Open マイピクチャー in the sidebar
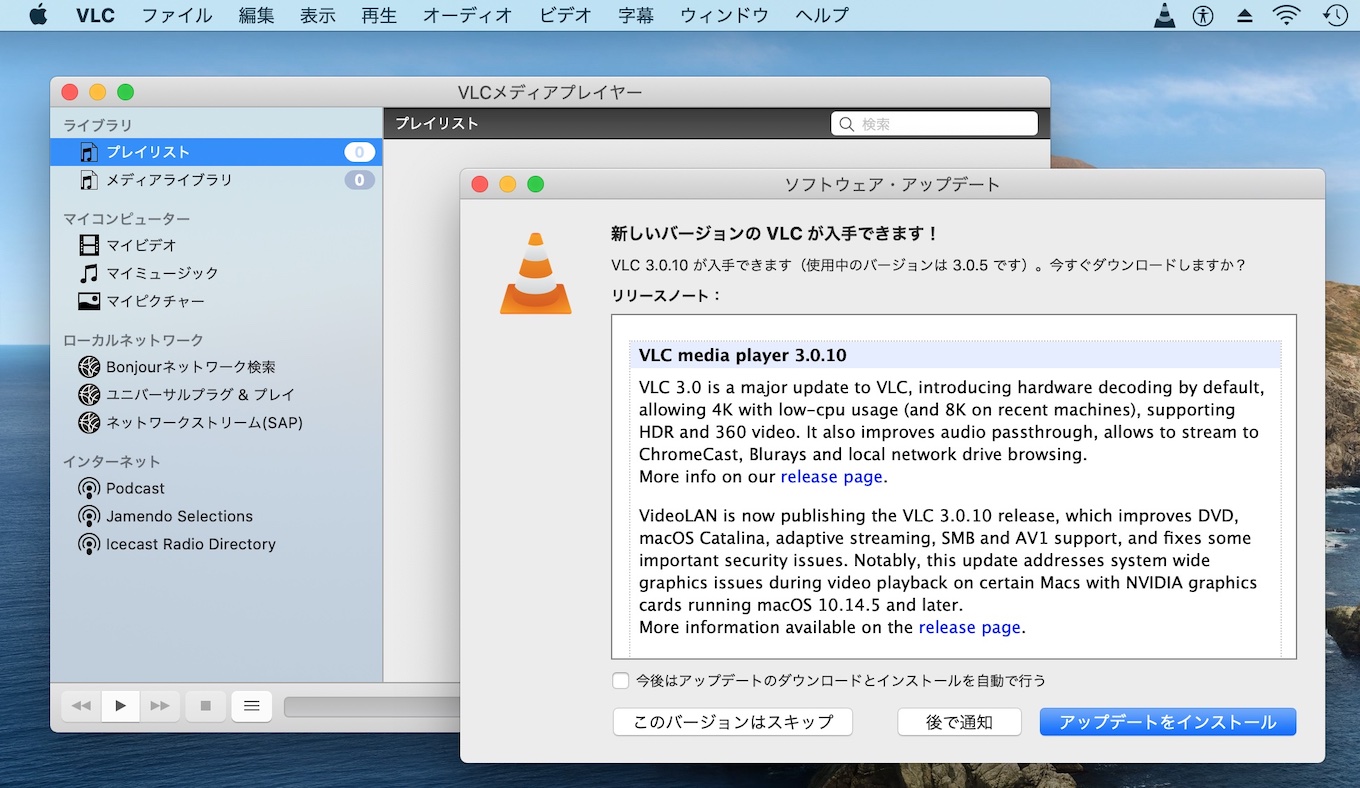The width and height of the screenshot is (1360, 788). click(216, 301)
